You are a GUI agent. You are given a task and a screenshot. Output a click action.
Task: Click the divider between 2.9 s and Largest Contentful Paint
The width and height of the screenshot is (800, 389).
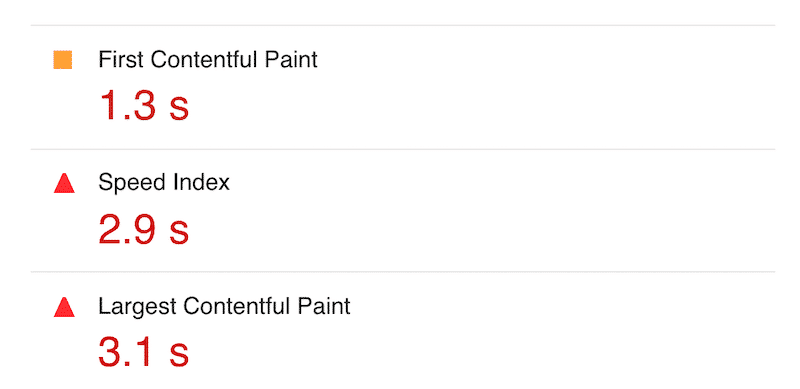[403, 272]
